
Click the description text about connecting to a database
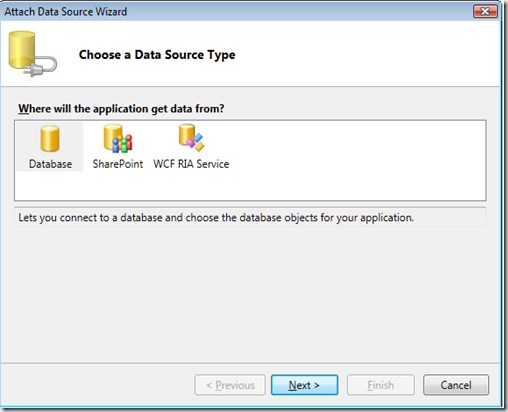point(216,218)
